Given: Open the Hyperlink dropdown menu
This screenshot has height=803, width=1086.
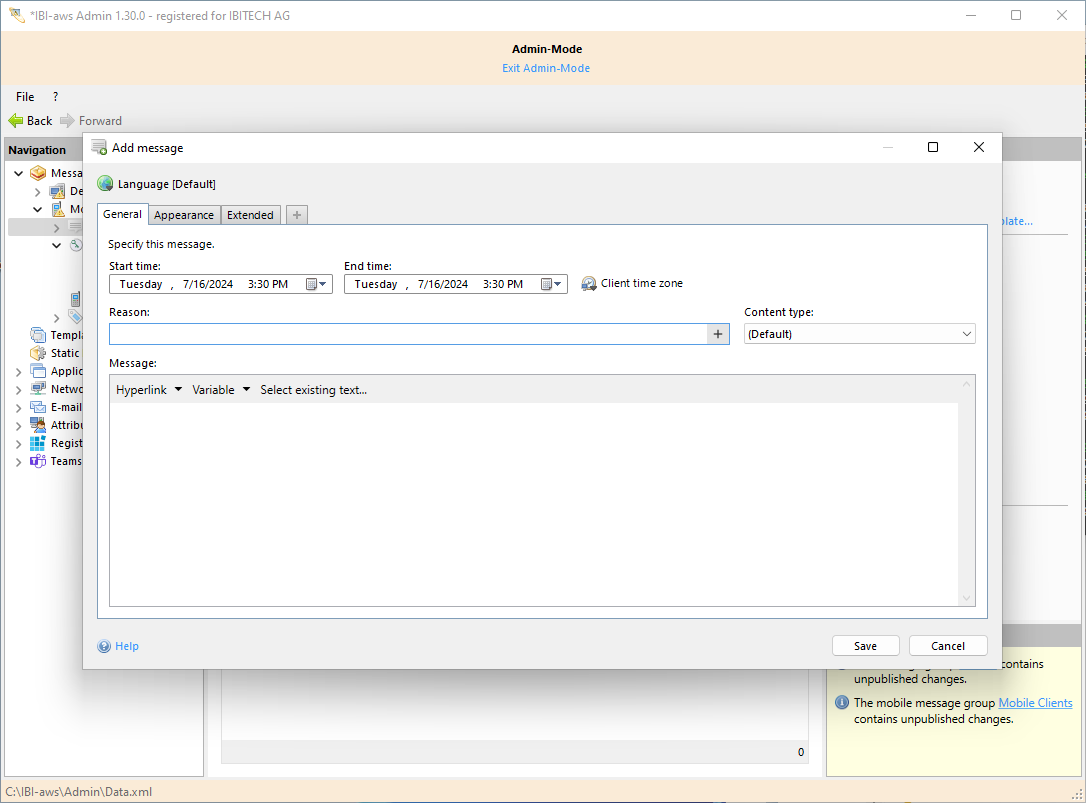Looking at the screenshot, I should pyautogui.click(x=149, y=390).
